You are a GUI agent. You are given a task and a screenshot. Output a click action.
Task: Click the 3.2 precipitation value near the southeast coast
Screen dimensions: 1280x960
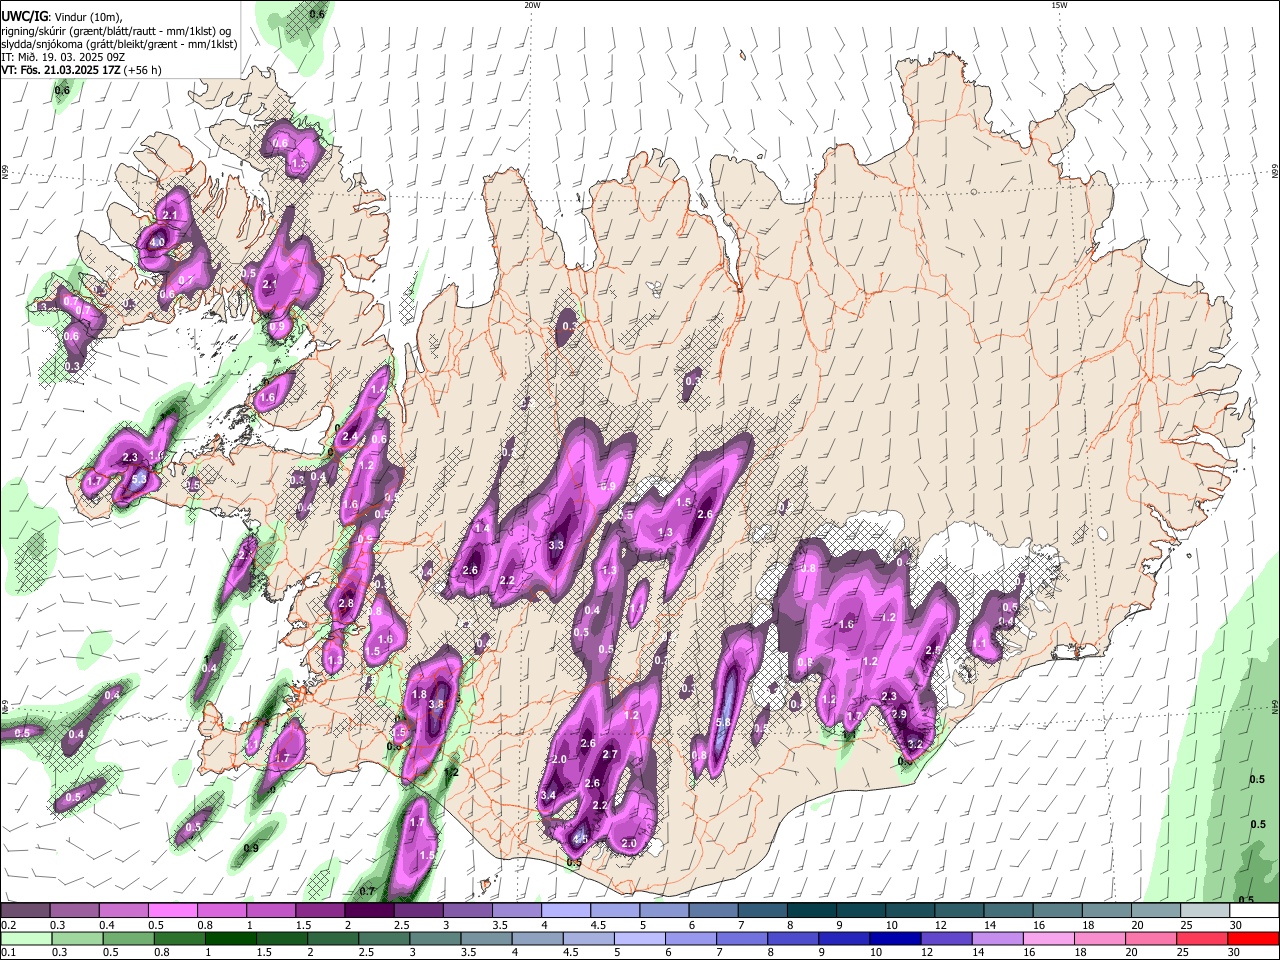[915, 744]
